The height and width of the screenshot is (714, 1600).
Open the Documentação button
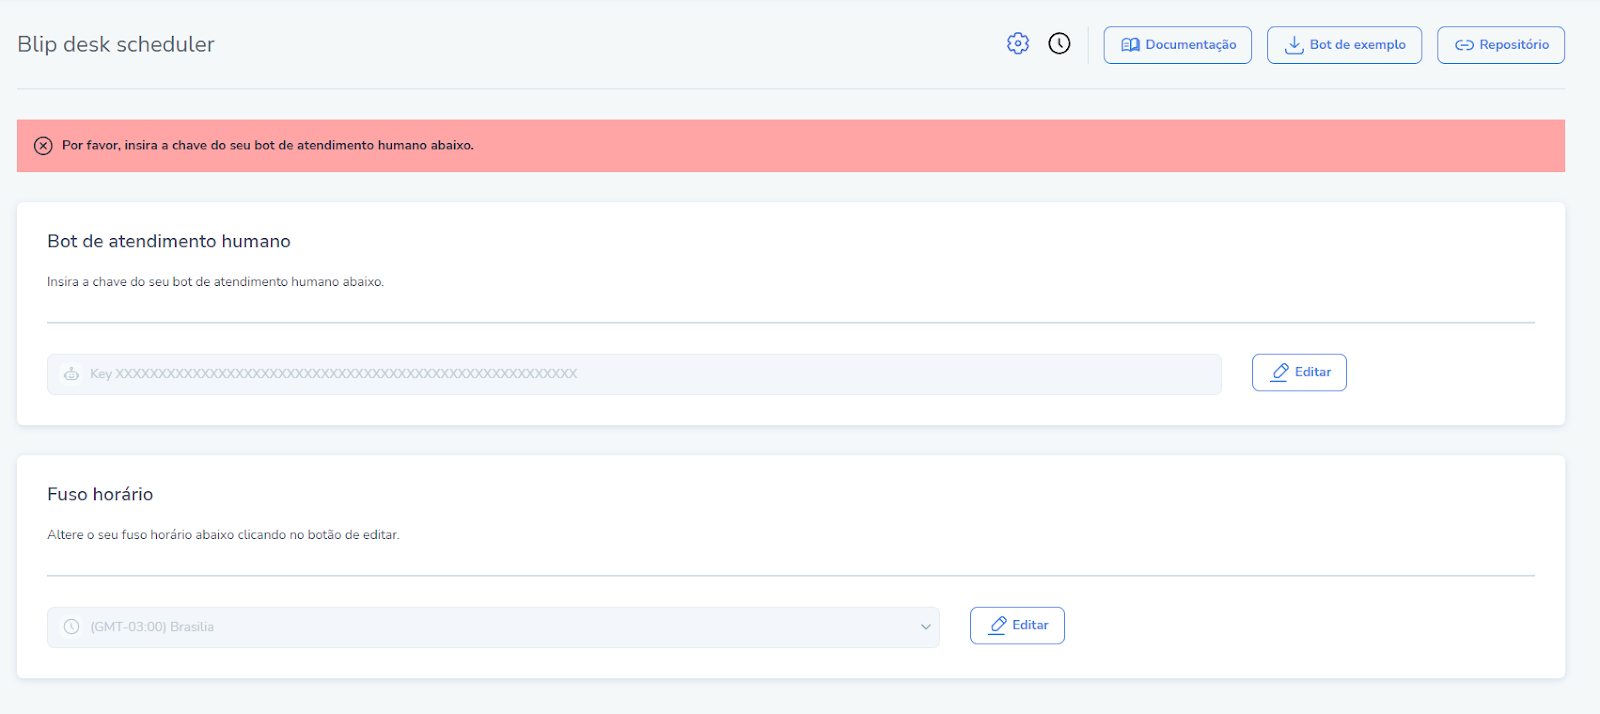point(1178,45)
